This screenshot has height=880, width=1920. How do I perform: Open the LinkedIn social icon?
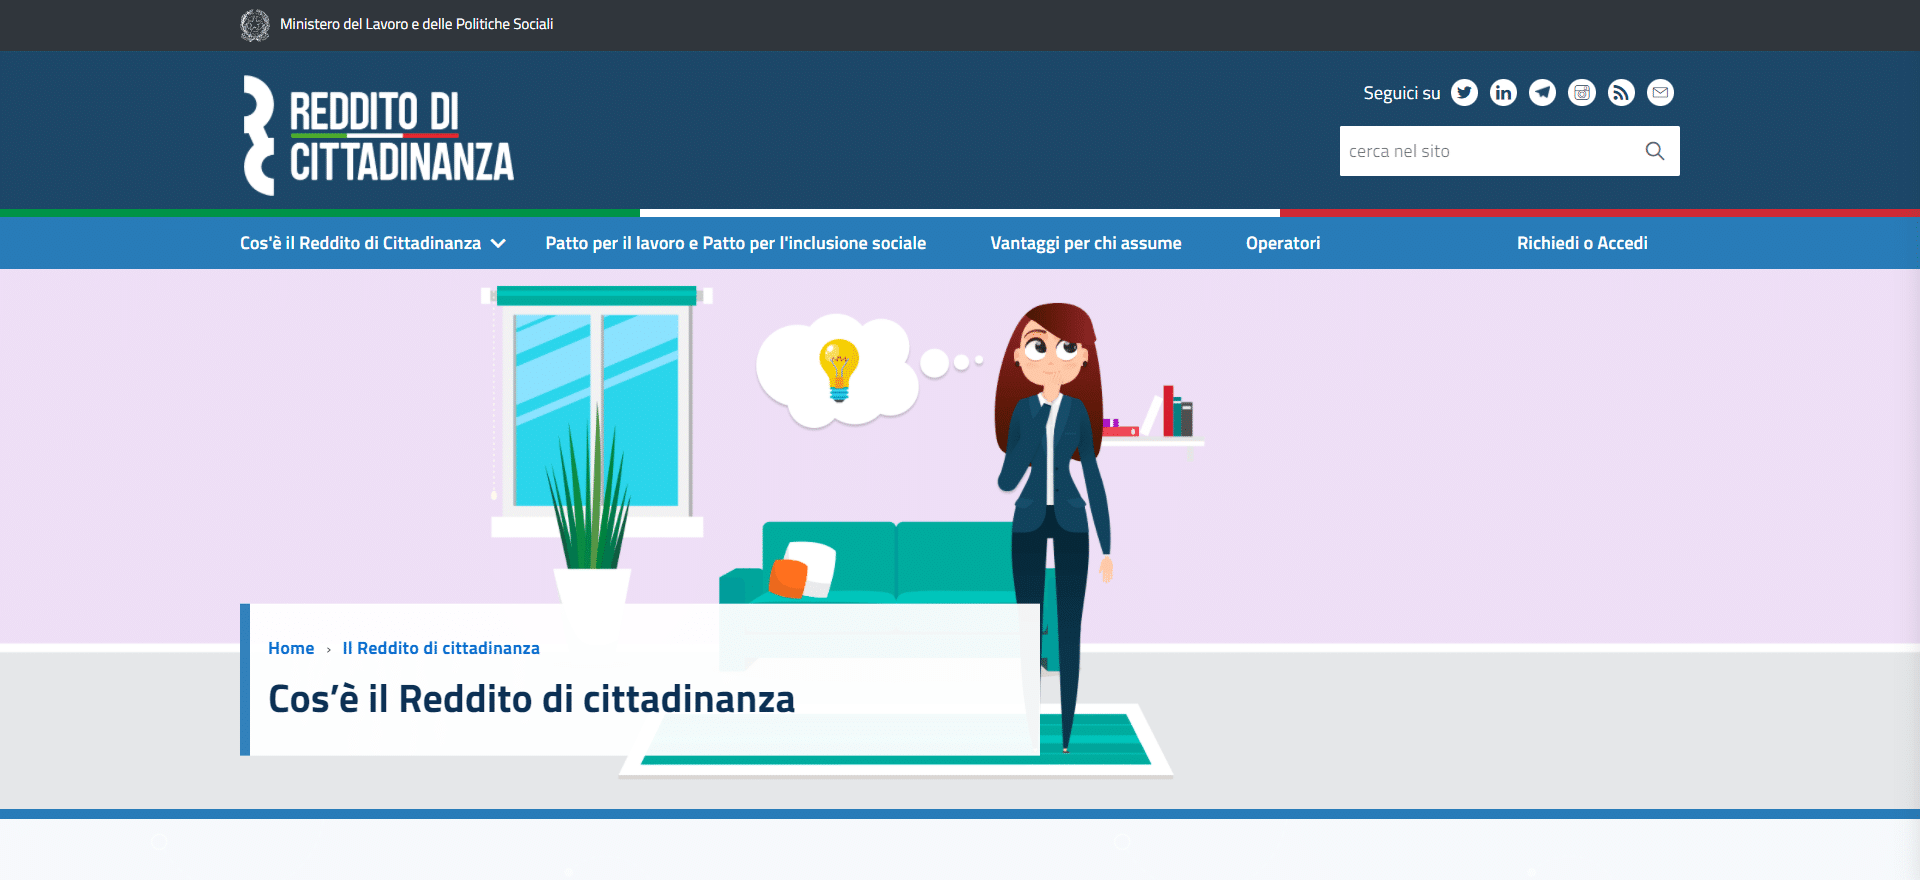[1503, 93]
